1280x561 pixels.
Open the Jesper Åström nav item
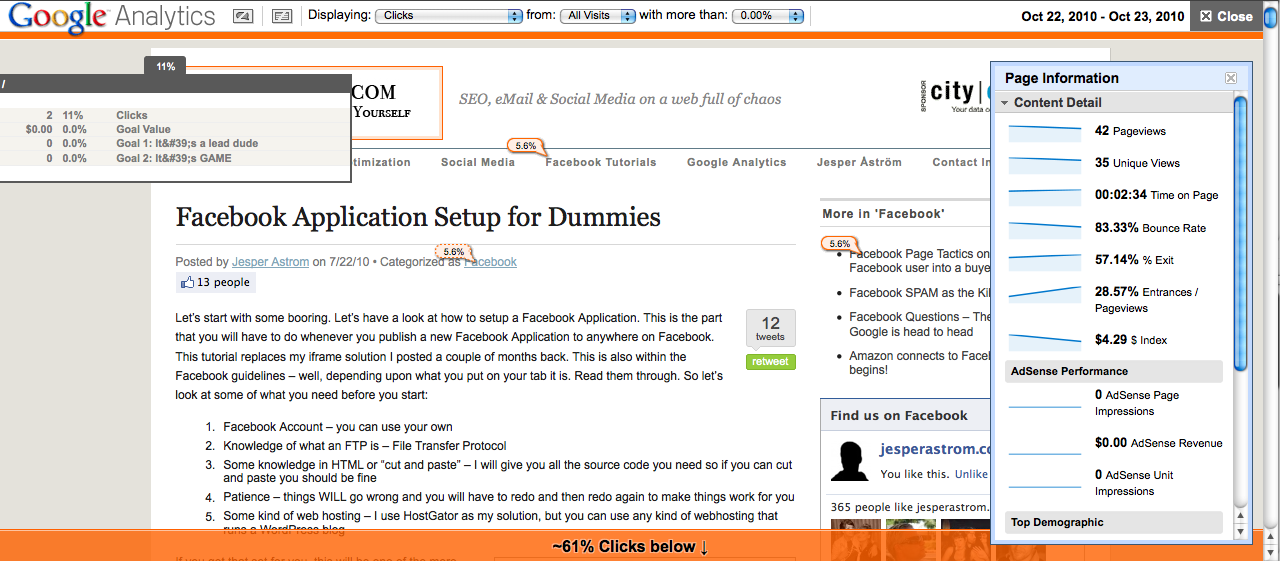(x=859, y=162)
